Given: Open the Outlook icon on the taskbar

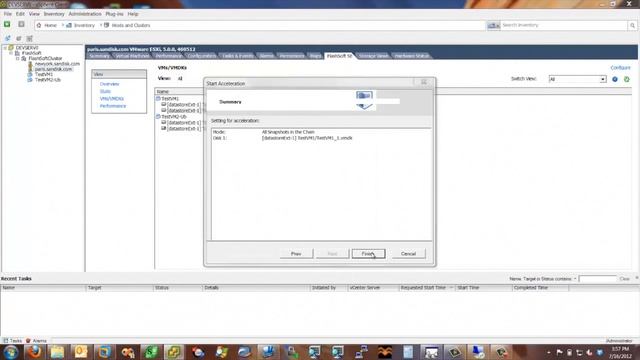Looking at the screenshot, I should [x=81, y=352].
